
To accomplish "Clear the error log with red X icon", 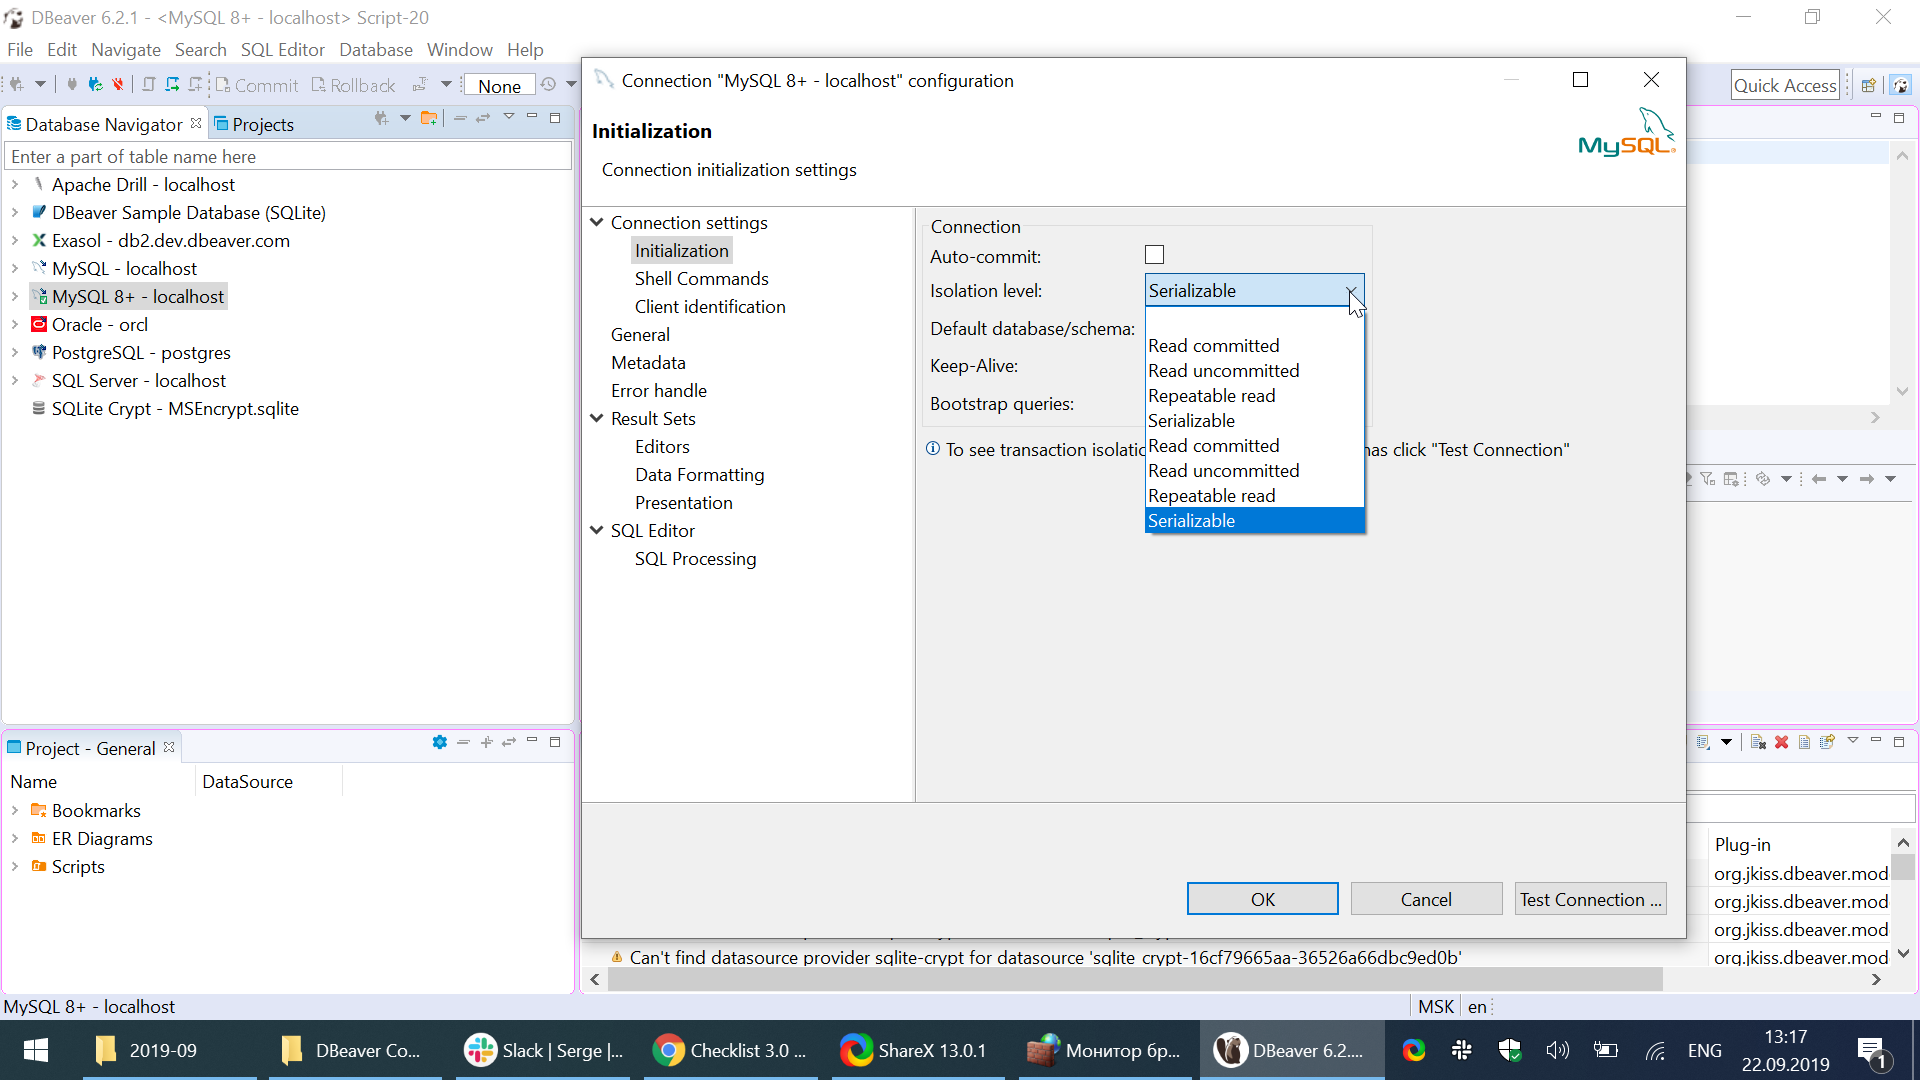I will [x=1782, y=742].
